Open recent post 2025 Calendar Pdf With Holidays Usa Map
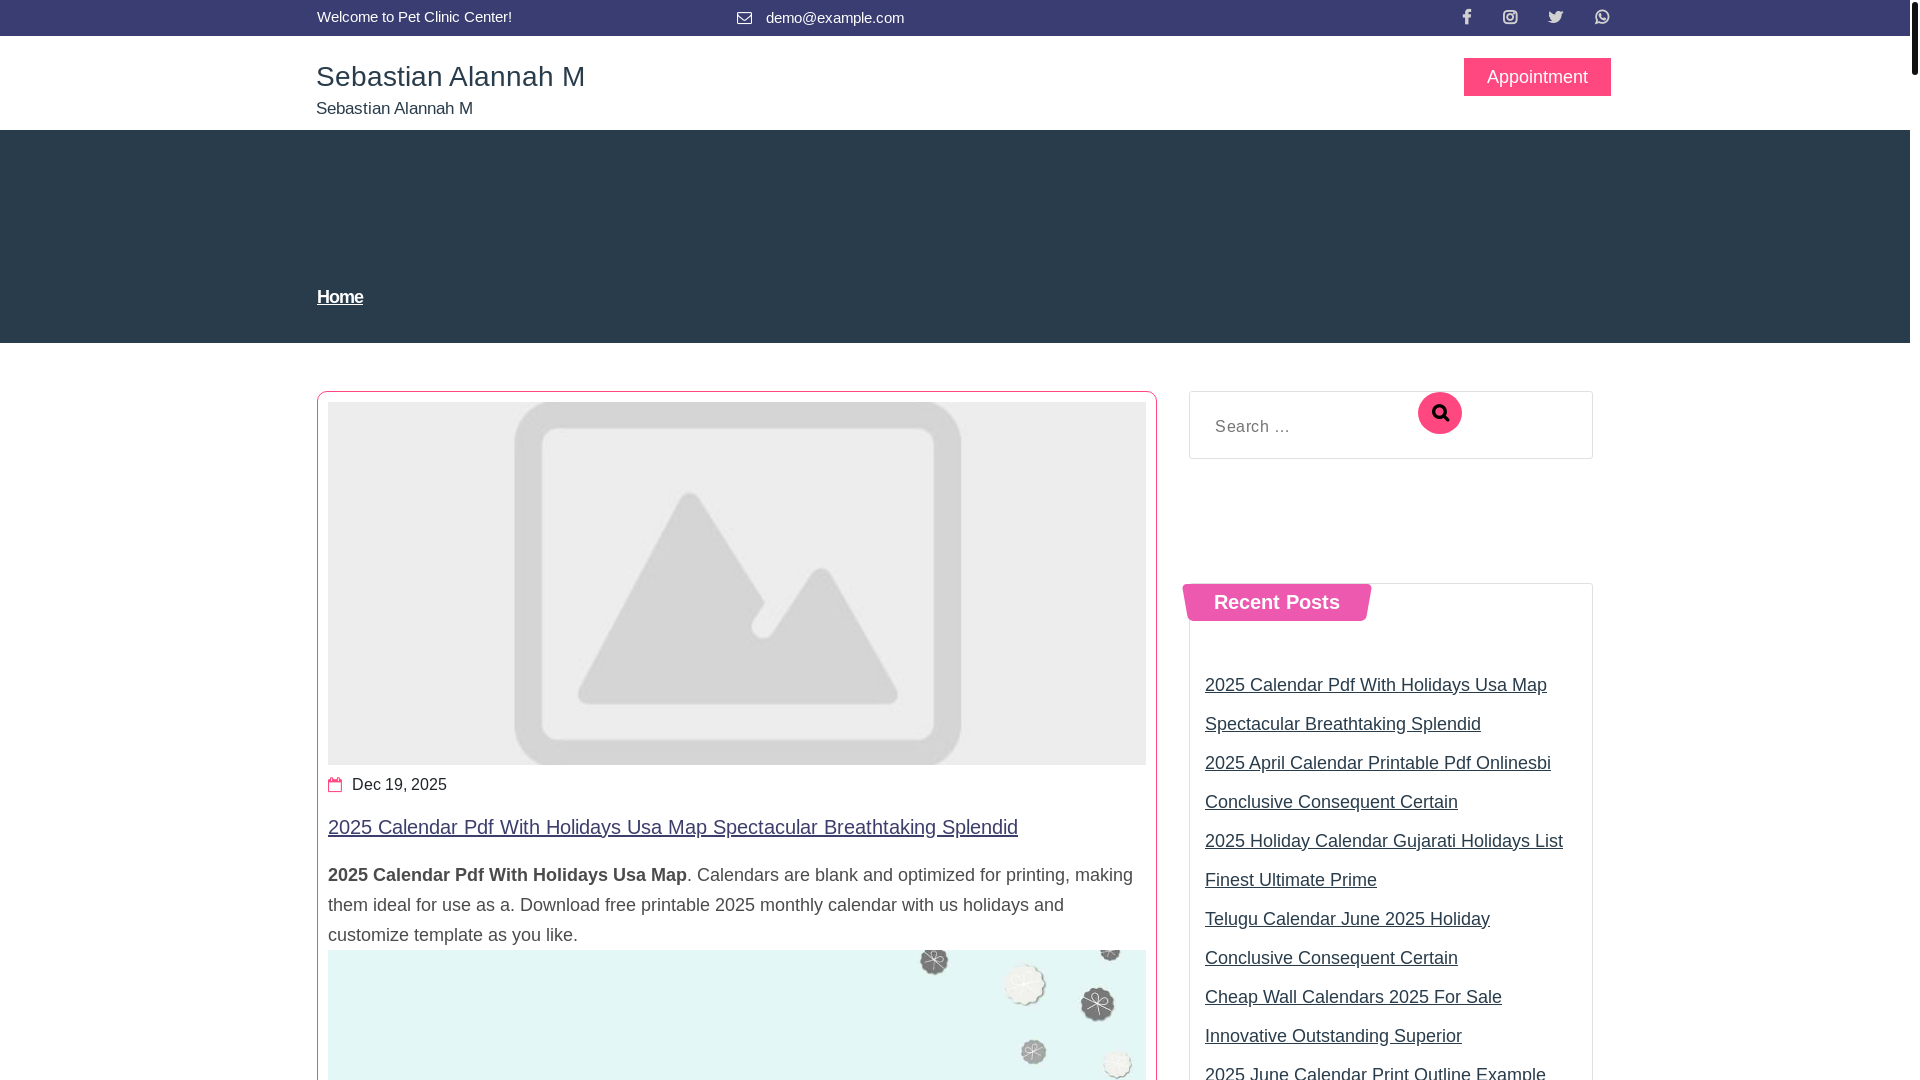Viewport: 1920px width, 1080px height. [x=1376, y=704]
